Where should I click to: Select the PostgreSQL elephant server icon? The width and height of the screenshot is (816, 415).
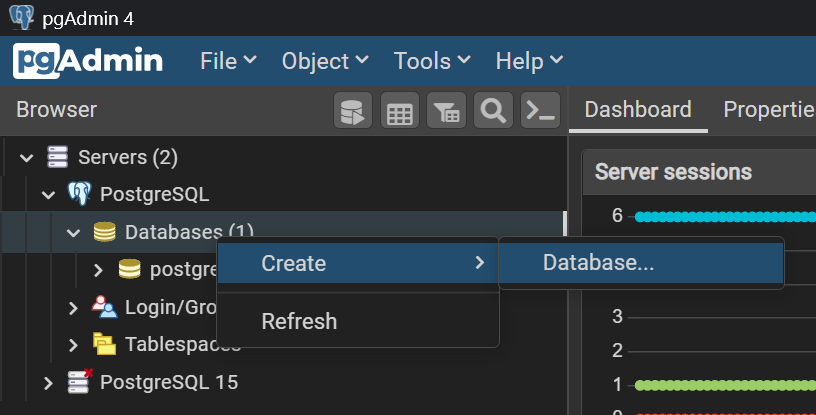[79, 194]
